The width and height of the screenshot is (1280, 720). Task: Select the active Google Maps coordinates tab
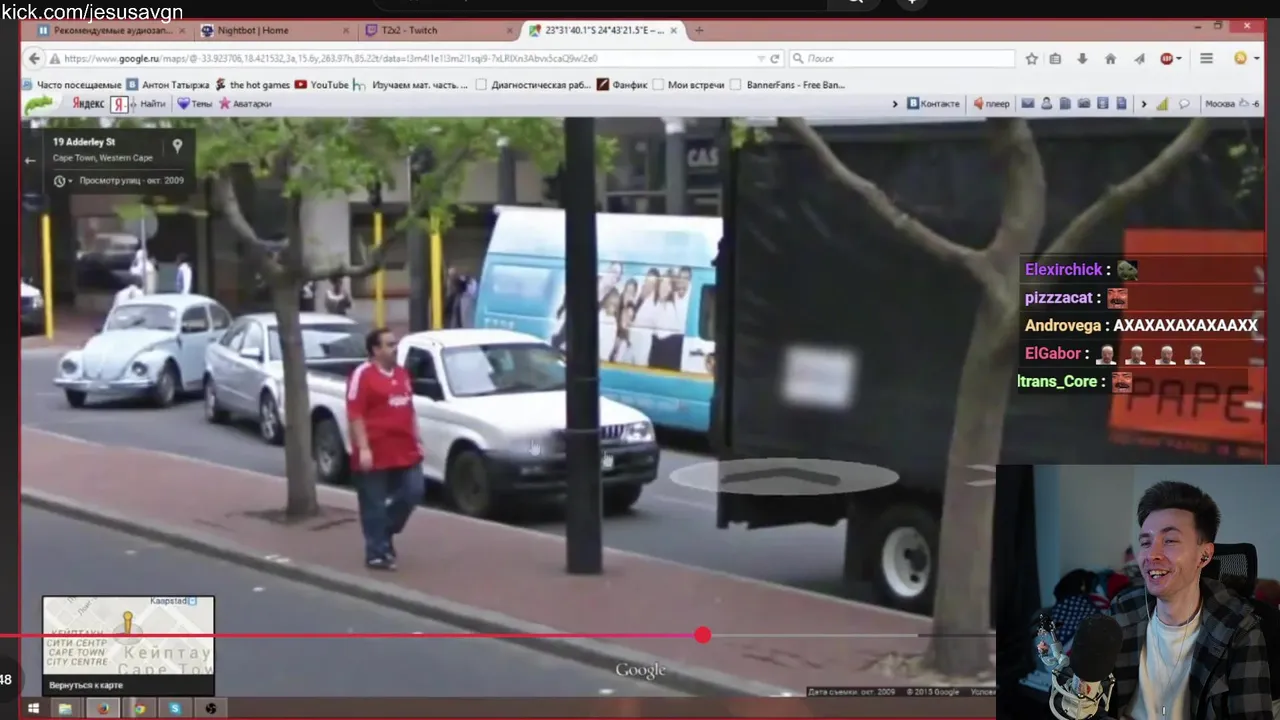(603, 30)
